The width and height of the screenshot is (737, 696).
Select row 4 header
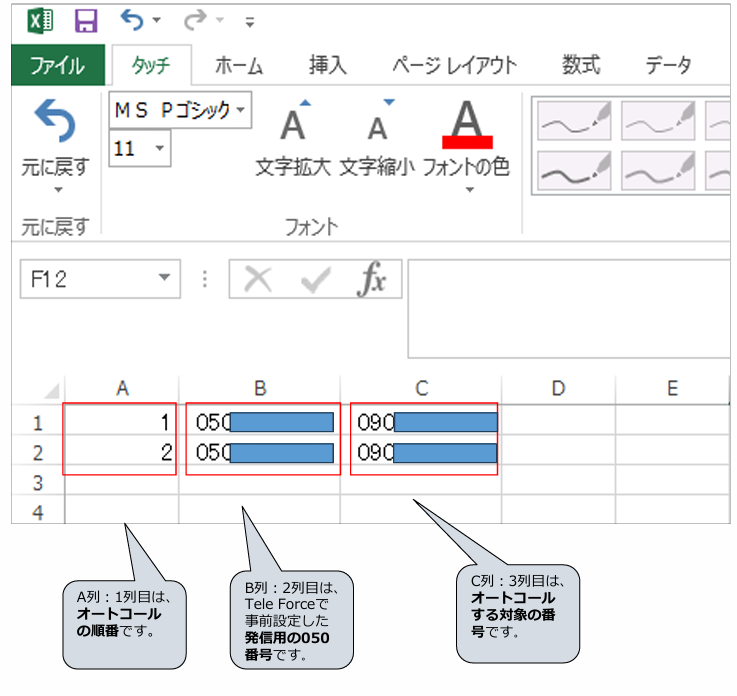[x=38, y=511]
